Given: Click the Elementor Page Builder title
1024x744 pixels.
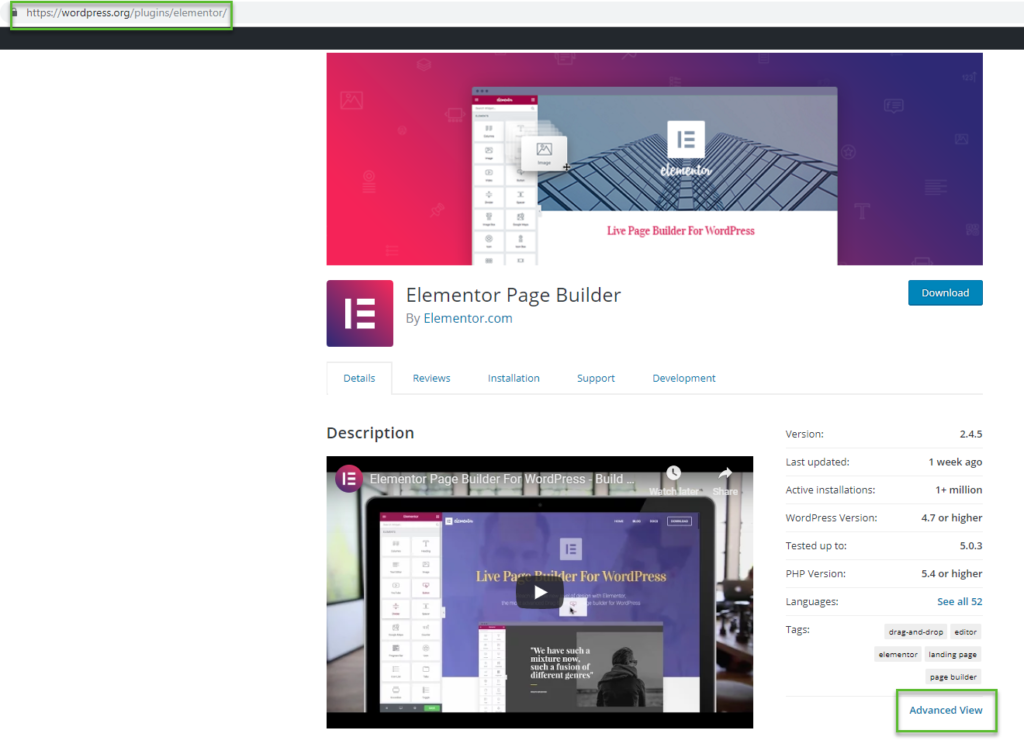Looking at the screenshot, I should 513,295.
